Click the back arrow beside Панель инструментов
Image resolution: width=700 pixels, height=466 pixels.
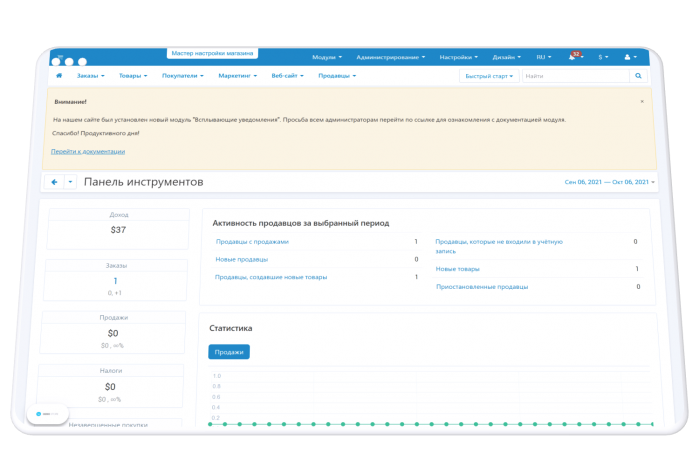click(x=54, y=182)
